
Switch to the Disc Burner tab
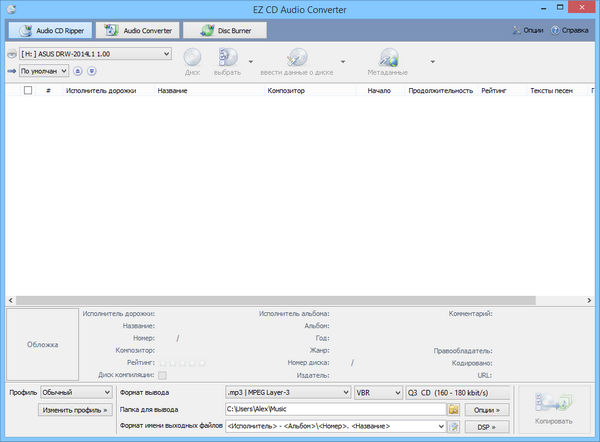(x=224, y=30)
